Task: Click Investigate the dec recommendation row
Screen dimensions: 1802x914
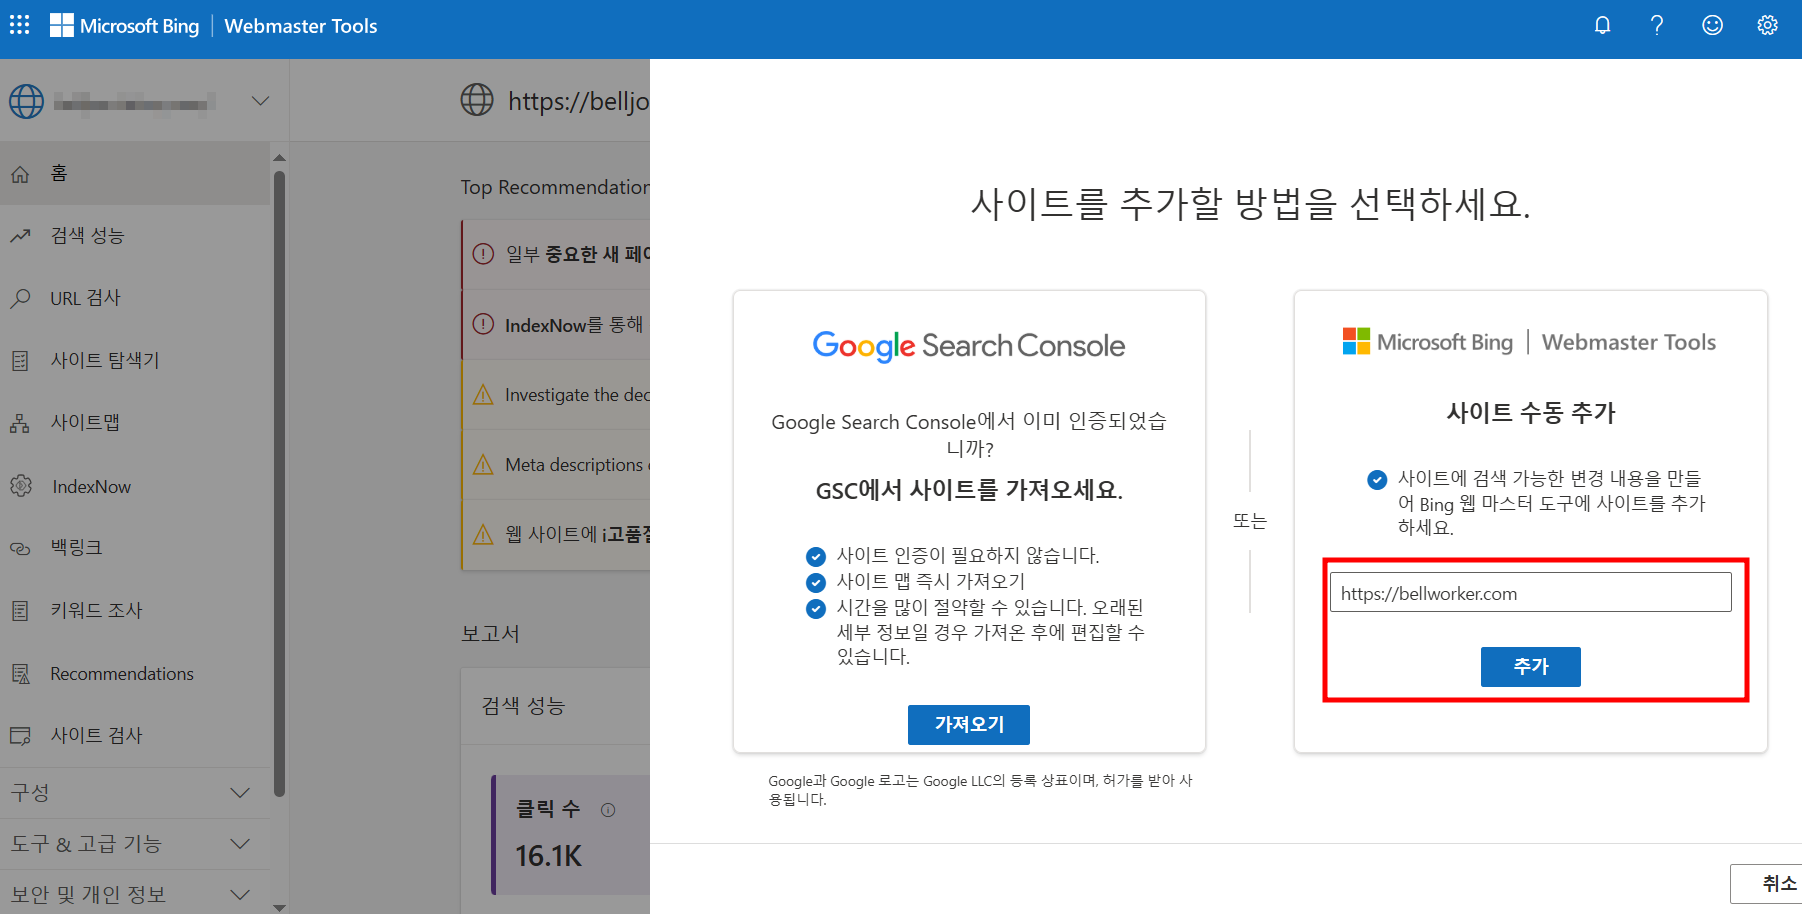Action: [556, 395]
